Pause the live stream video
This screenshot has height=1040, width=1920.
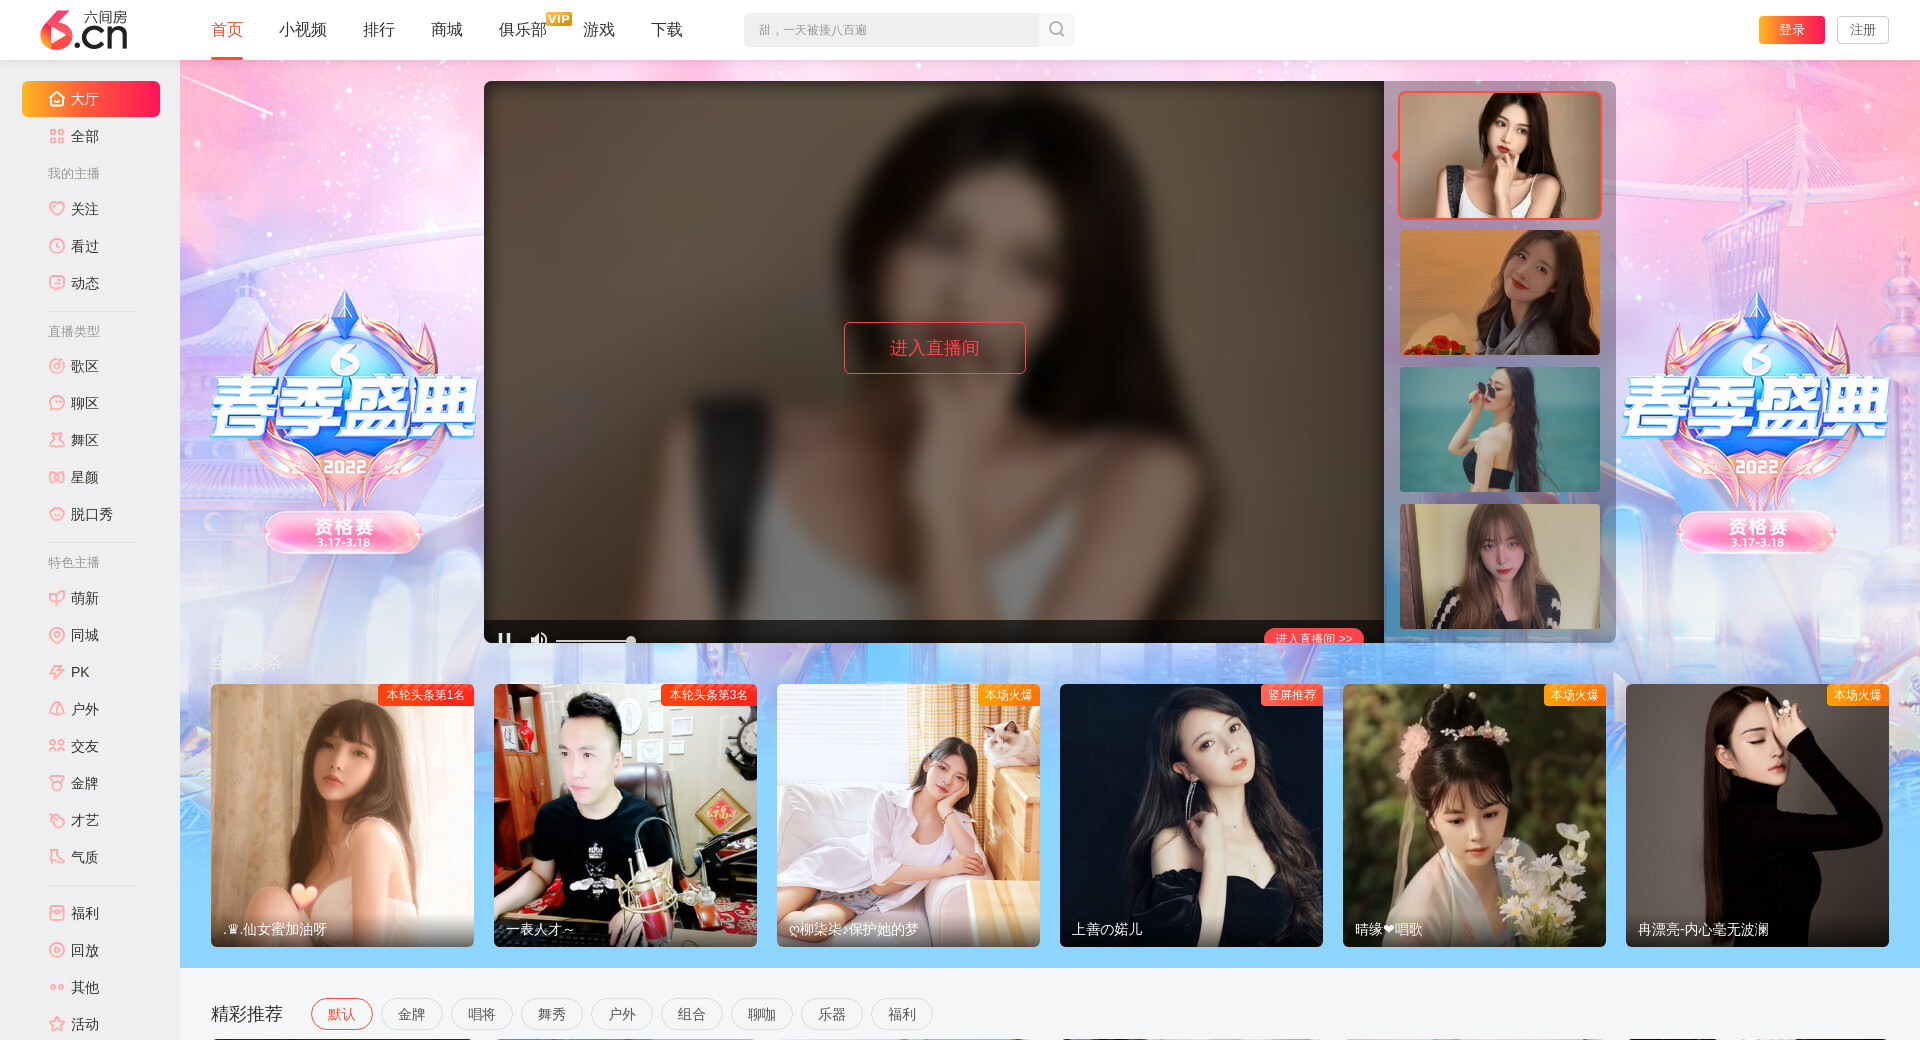505,638
